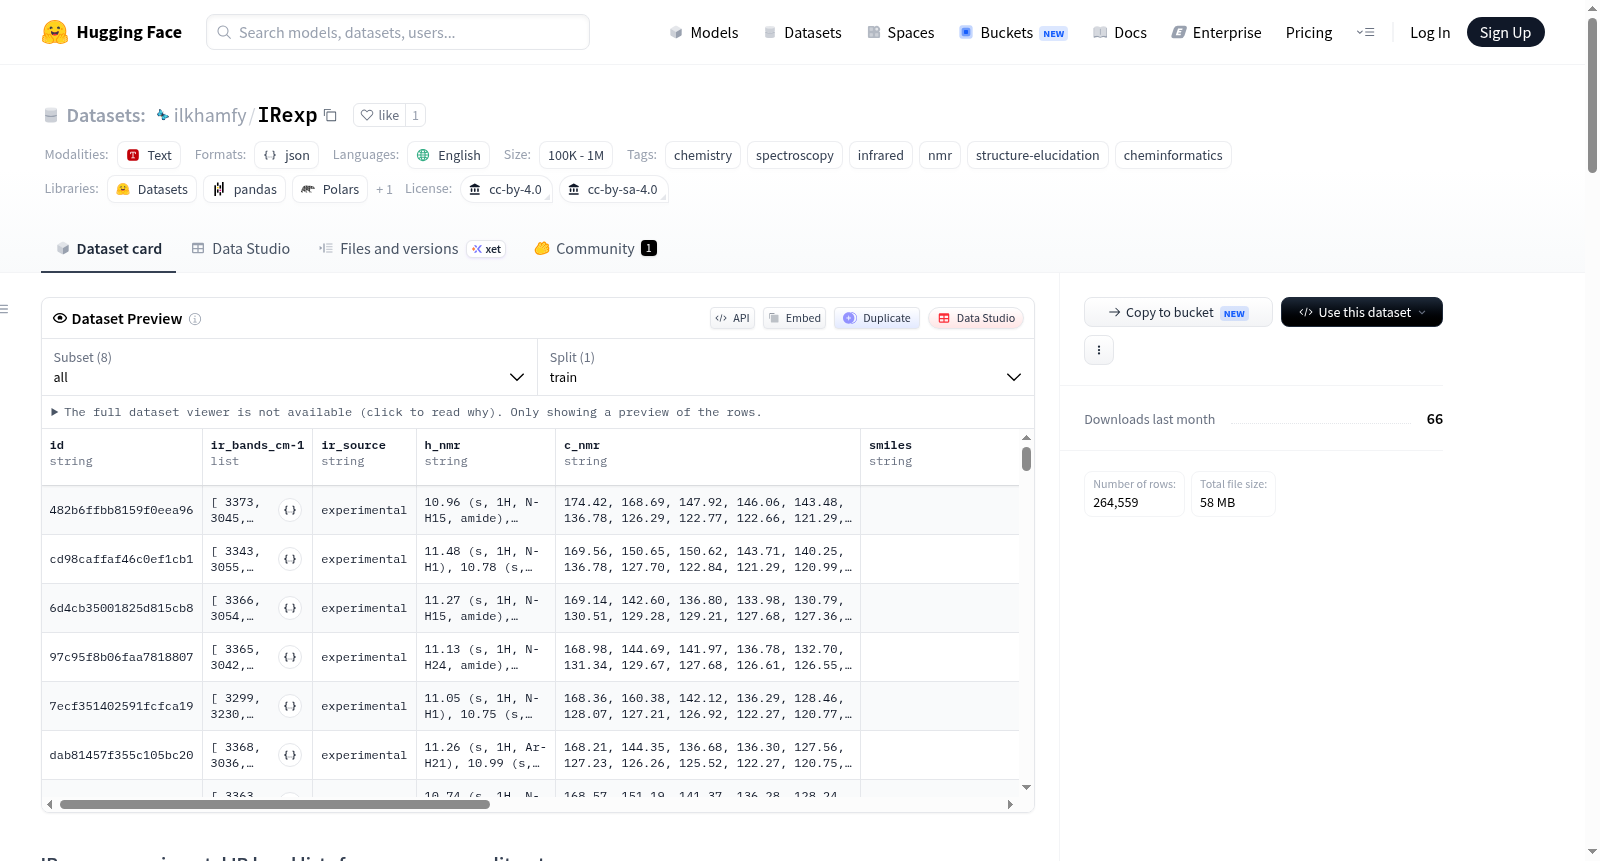Select the nmr tag
The height and width of the screenshot is (861, 1600).
(940, 155)
